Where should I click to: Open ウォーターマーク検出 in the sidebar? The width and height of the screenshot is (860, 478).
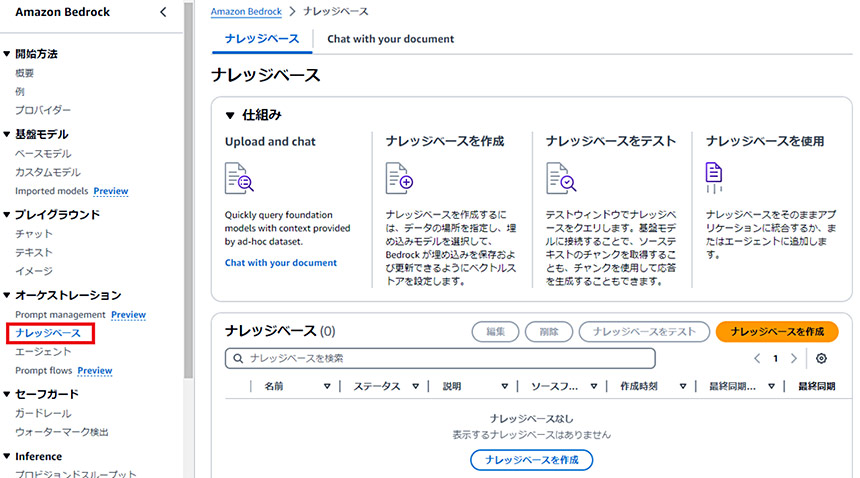point(61,432)
